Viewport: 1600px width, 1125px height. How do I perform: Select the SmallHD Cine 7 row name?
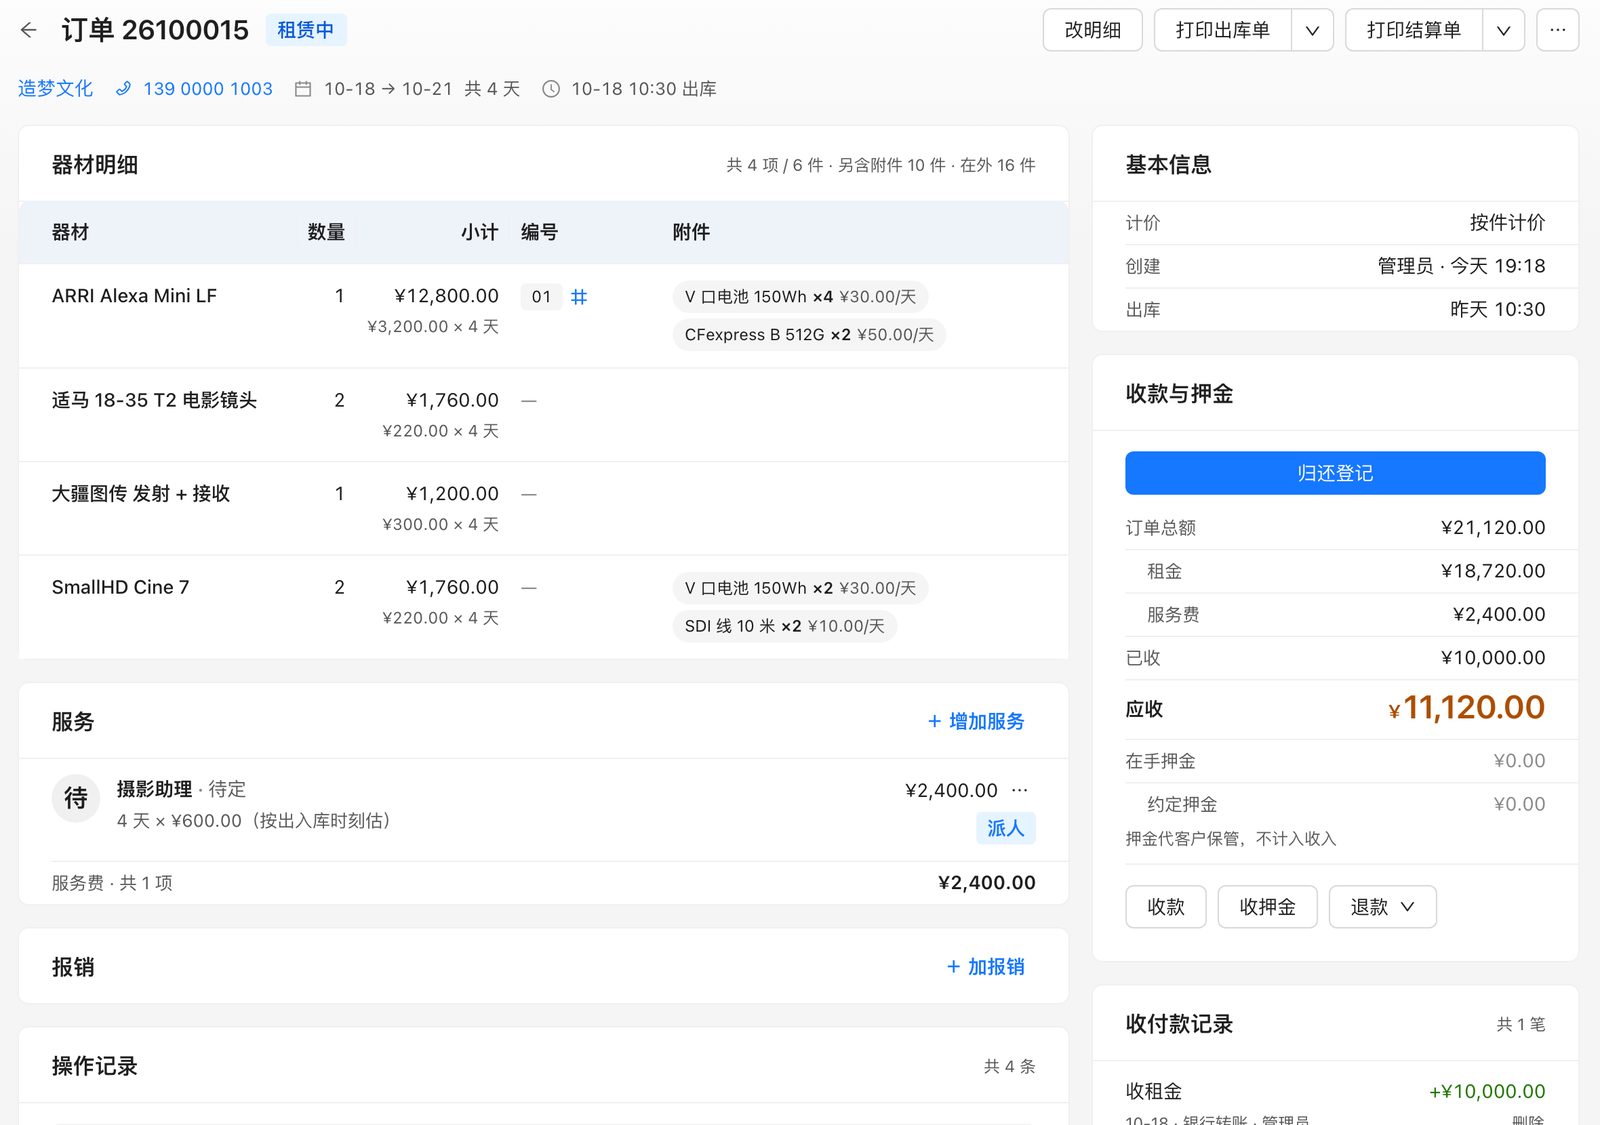[120, 587]
